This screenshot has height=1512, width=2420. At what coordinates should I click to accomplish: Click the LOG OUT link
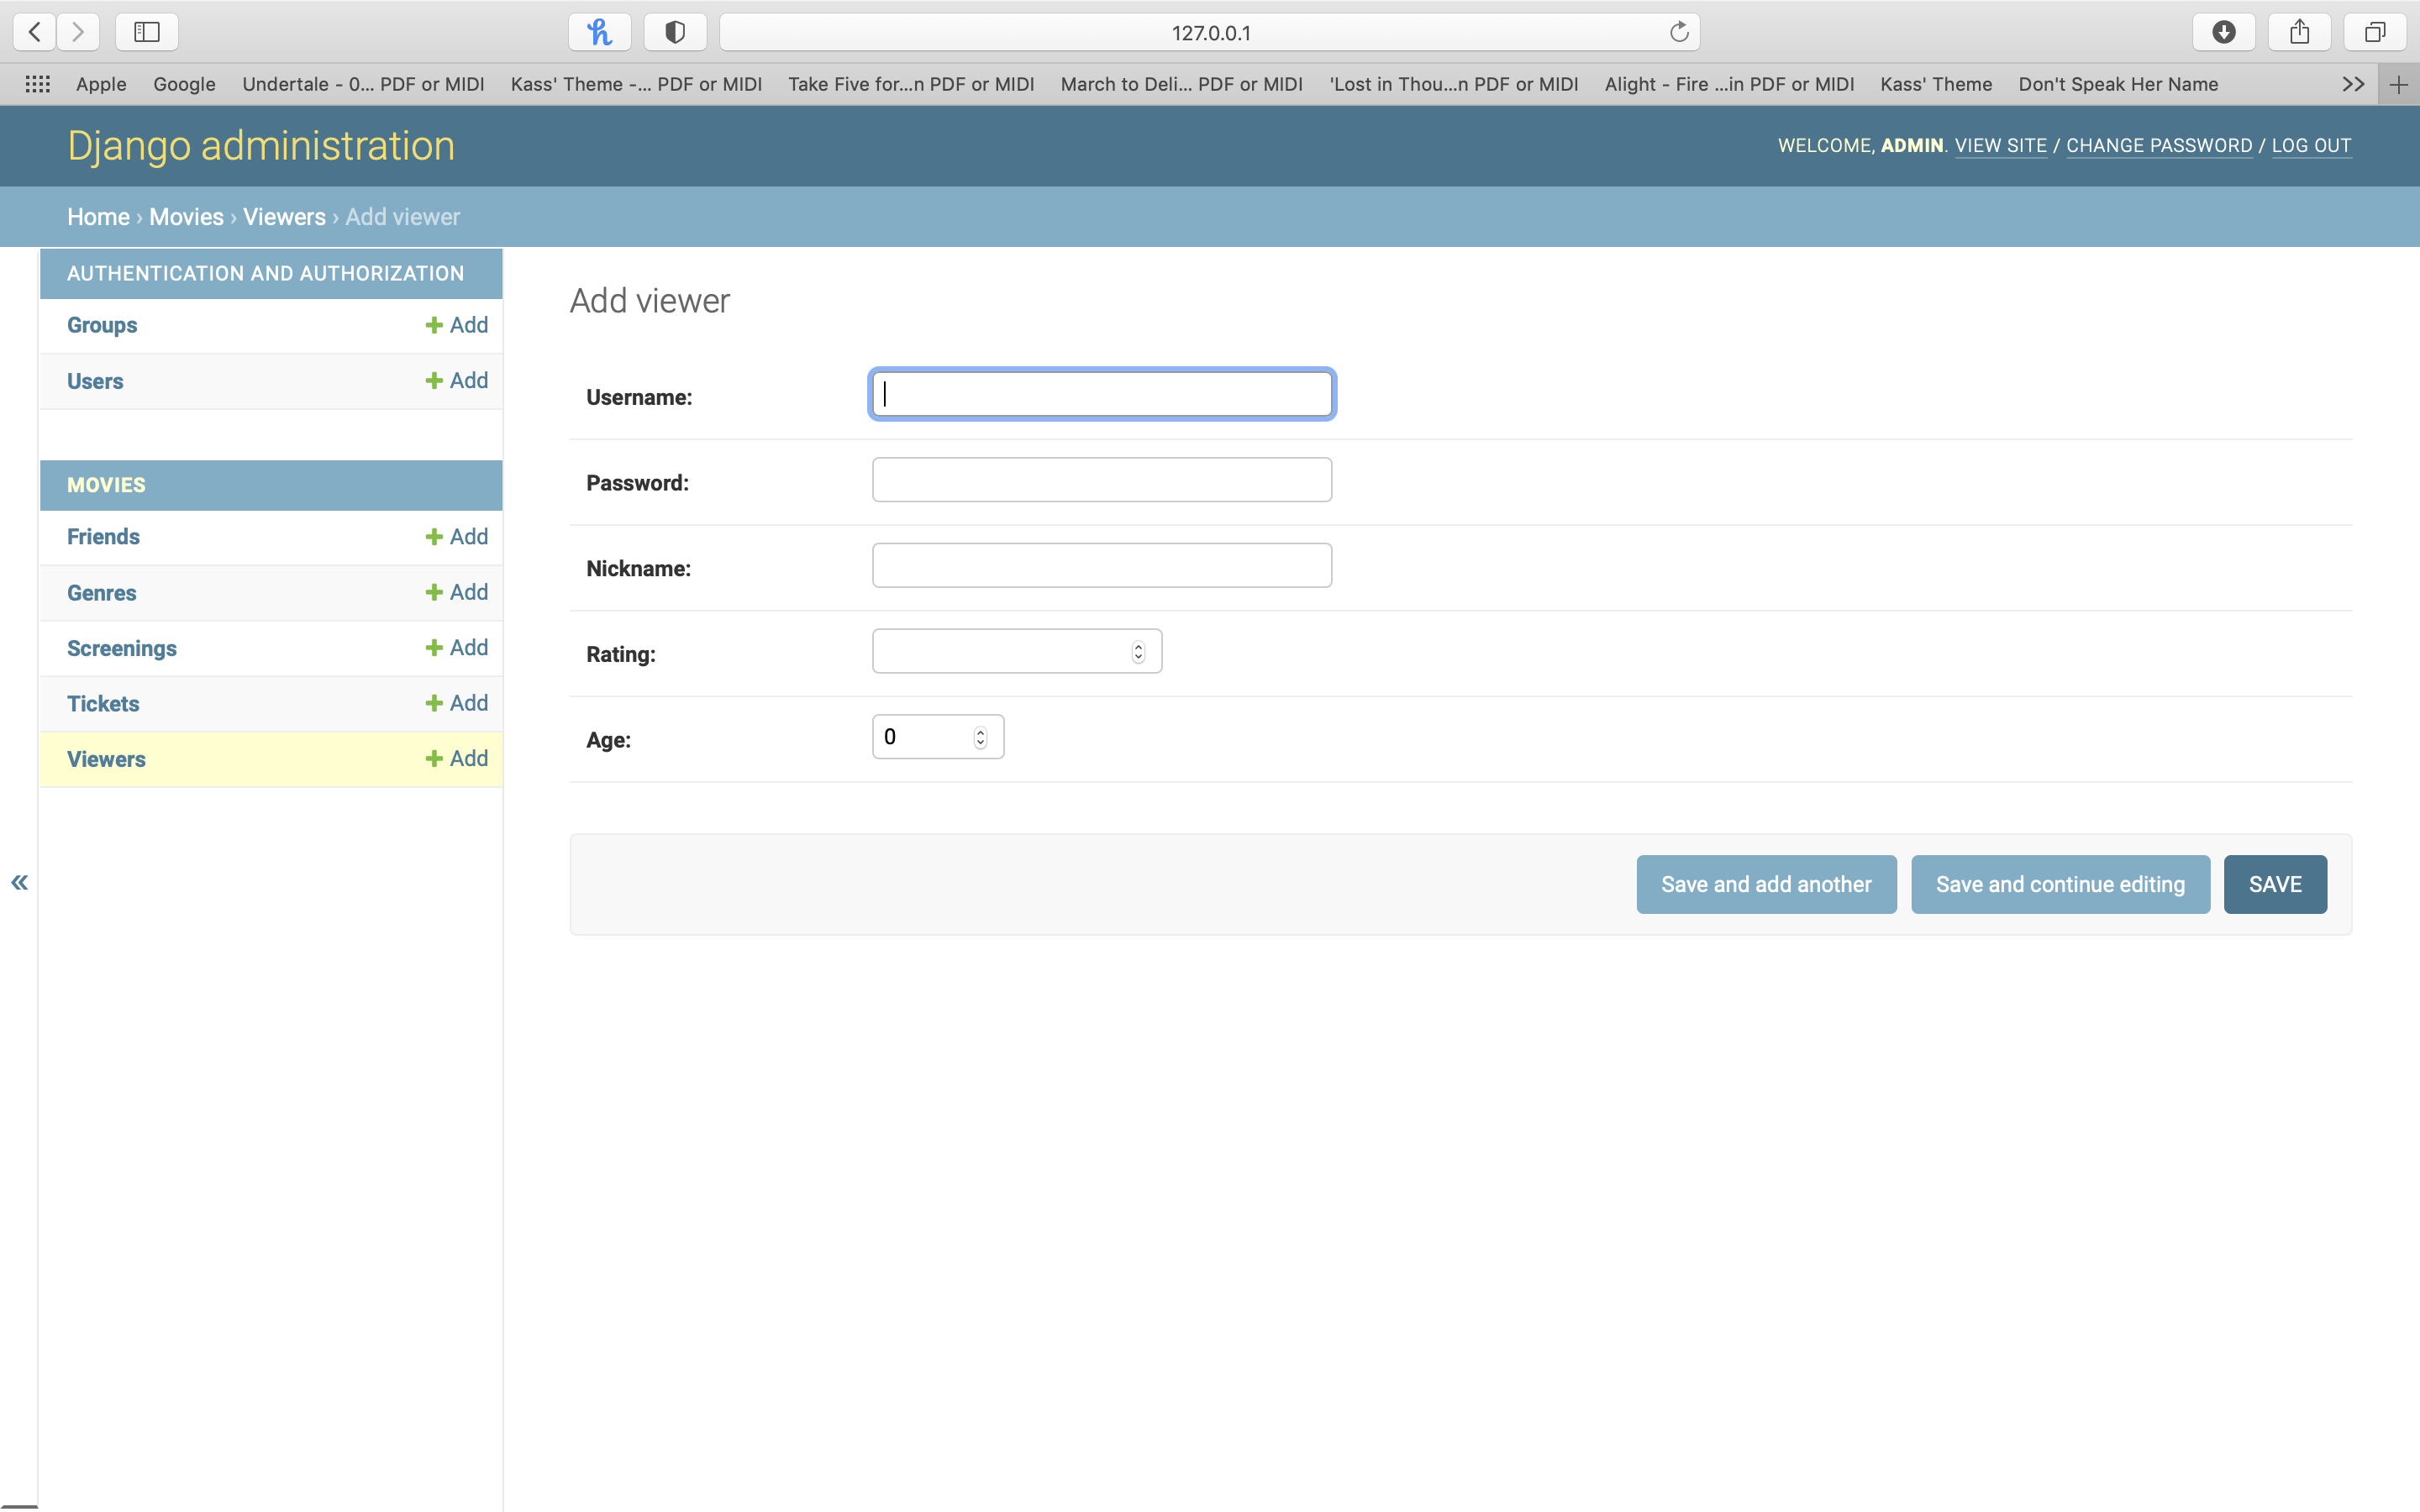coord(2311,145)
